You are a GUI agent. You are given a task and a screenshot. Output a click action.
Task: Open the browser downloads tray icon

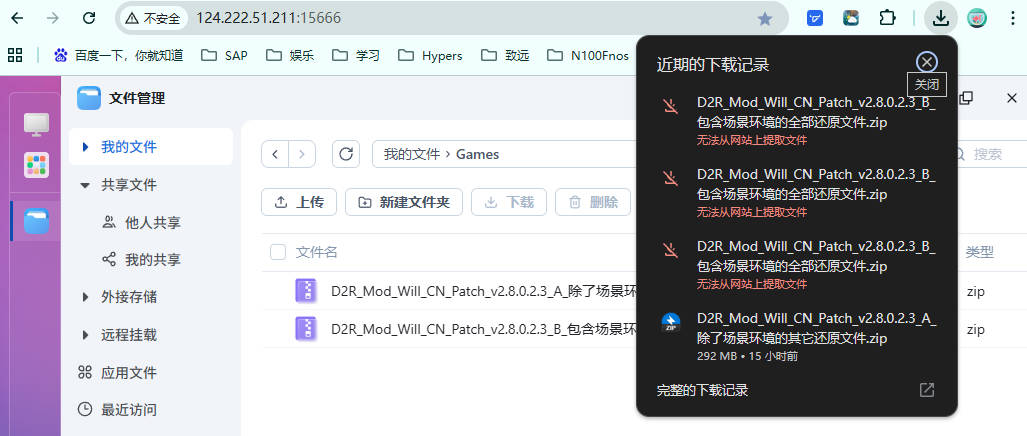tap(941, 18)
